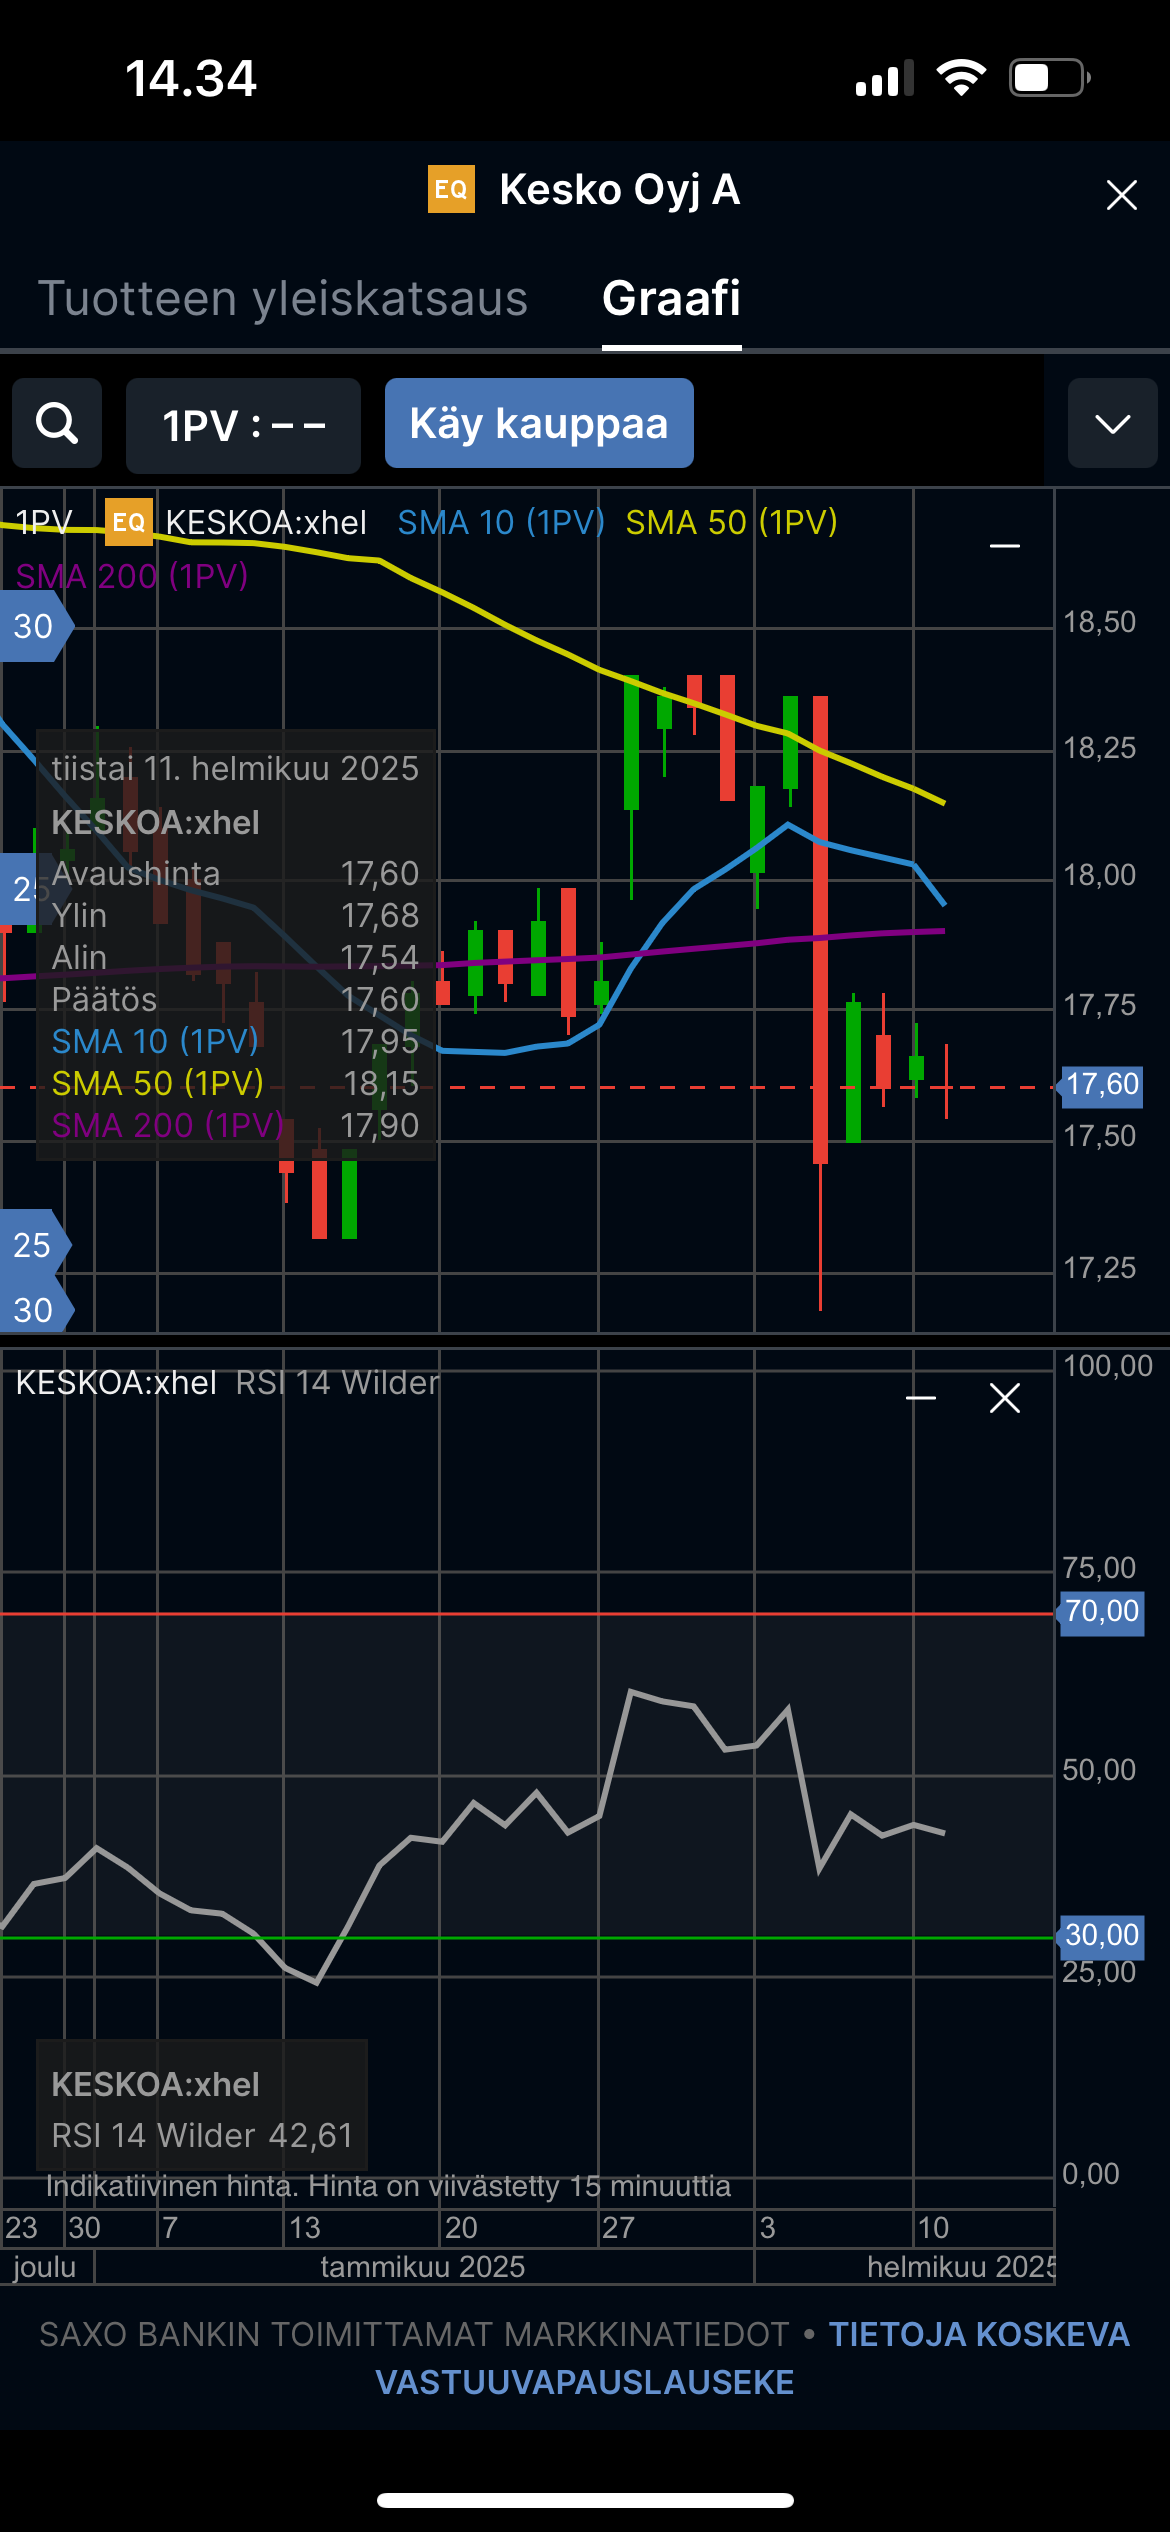Tap the tammikuu 2025 time axis label
This screenshot has height=2532, width=1170.
(x=423, y=2267)
